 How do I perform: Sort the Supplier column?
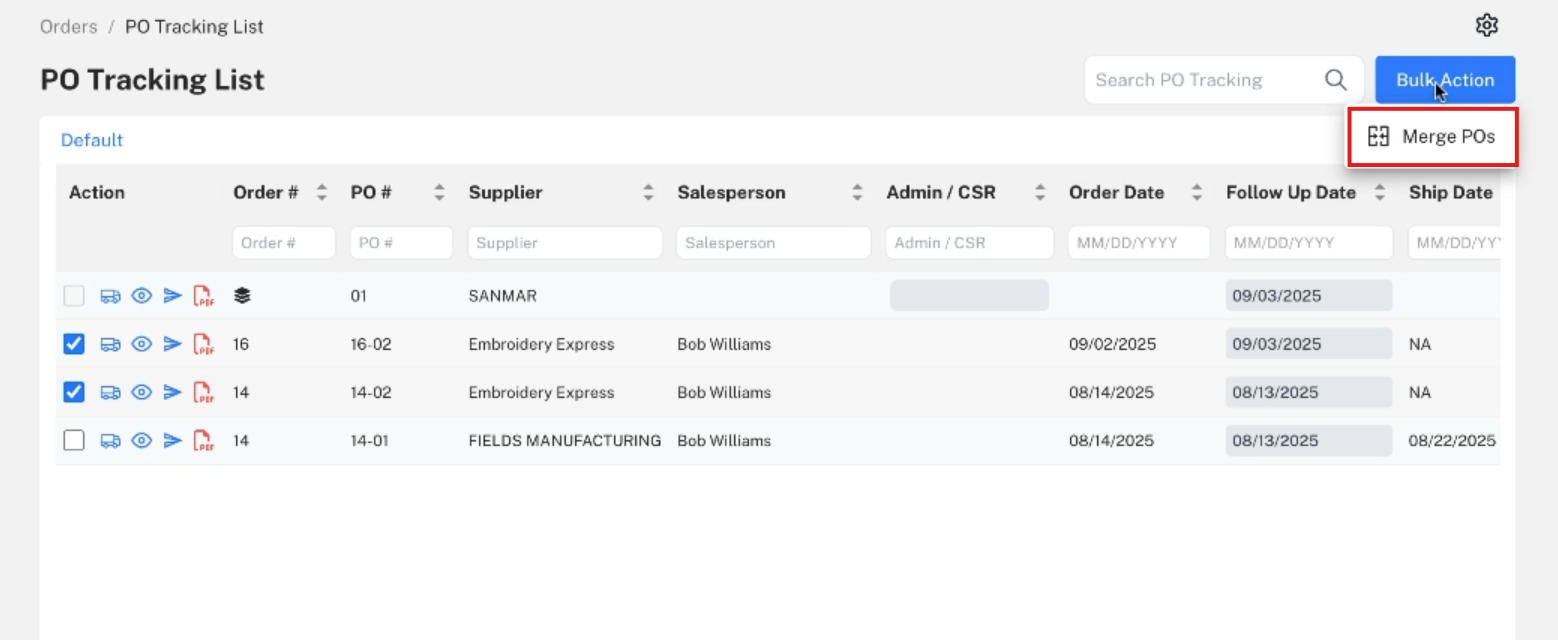click(x=648, y=192)
